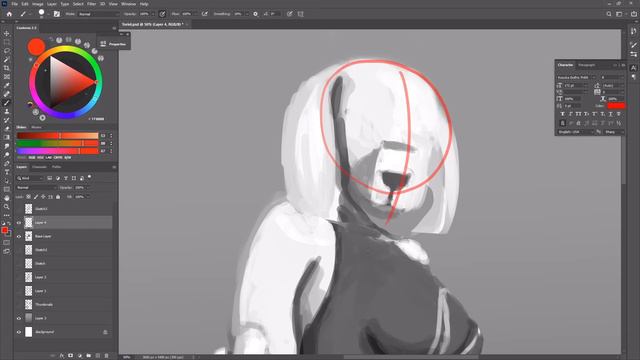Apply strikethrough in Character panel
This screenshot has width=640, height=360.
pos(619,114)
